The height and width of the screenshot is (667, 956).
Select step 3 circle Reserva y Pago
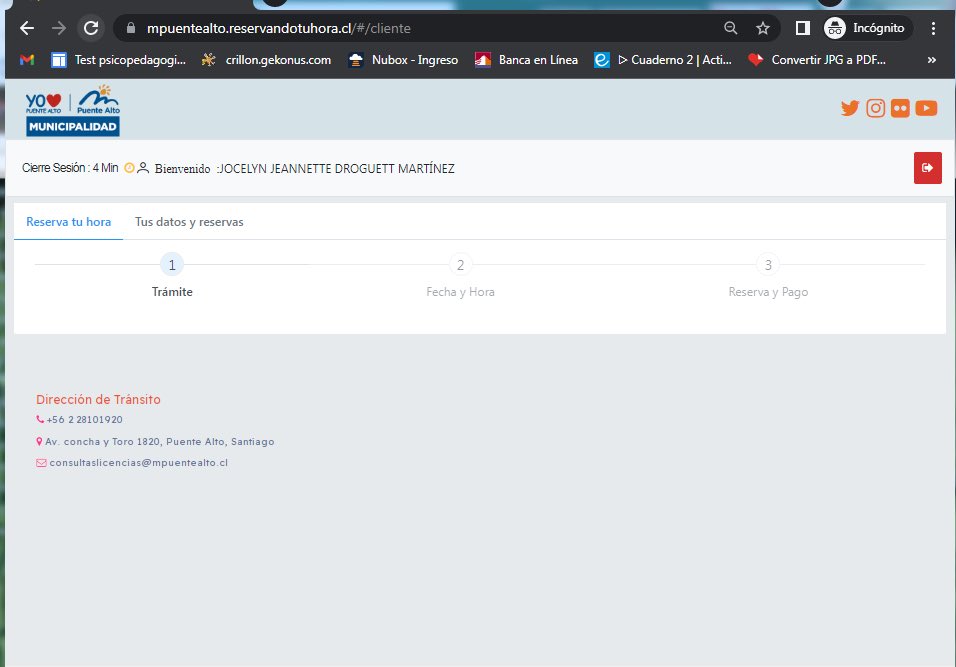click(768, 265)
